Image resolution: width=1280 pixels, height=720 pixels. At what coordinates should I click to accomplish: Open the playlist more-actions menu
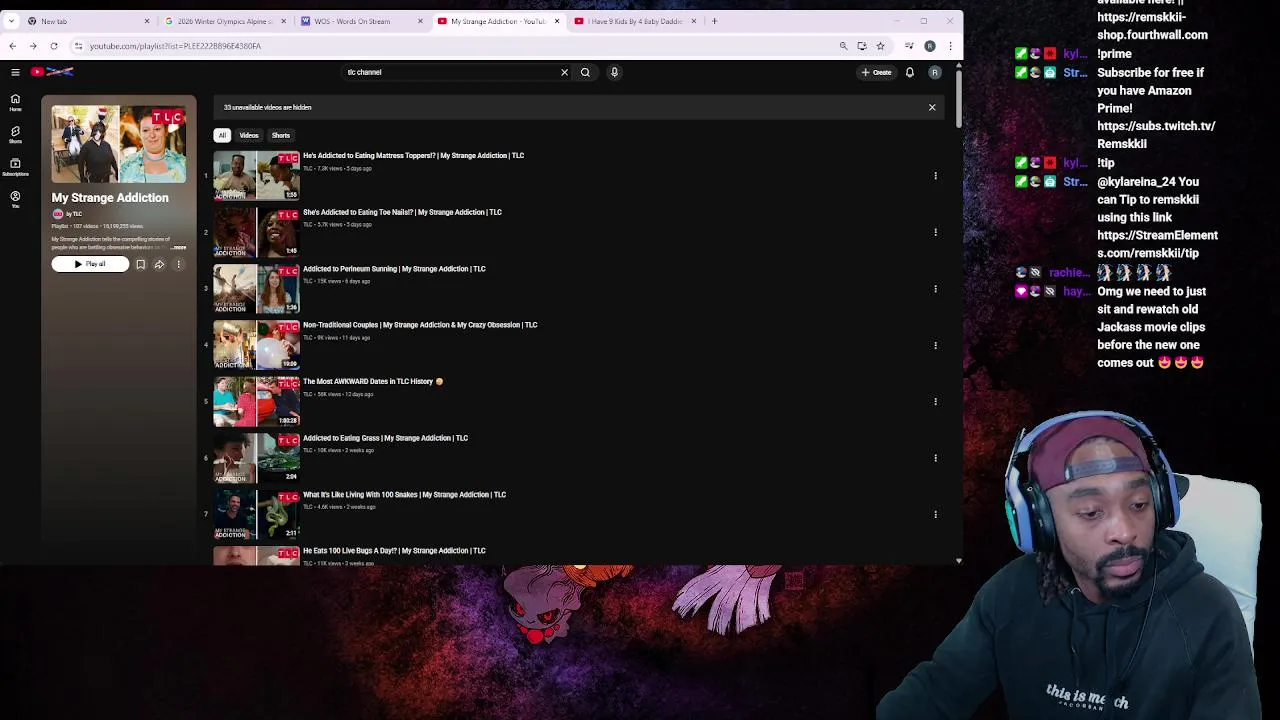click(179, 264)
